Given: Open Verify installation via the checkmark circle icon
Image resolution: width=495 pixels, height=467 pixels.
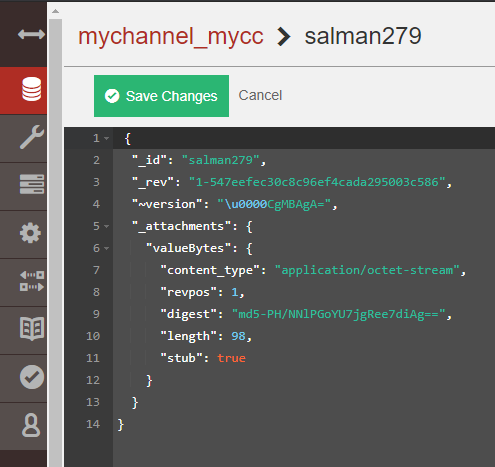Looking at the screenshot, I should (31, 377).
